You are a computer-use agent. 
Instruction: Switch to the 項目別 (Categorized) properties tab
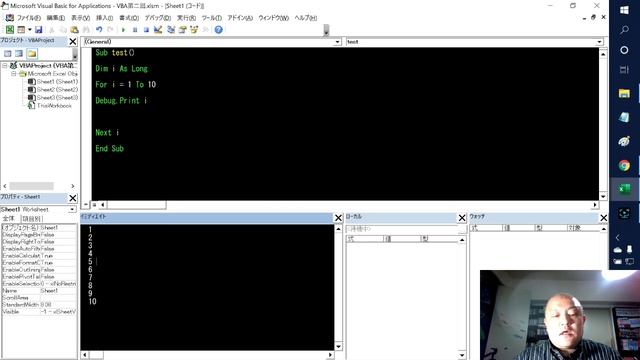click(x=32, y=218)
